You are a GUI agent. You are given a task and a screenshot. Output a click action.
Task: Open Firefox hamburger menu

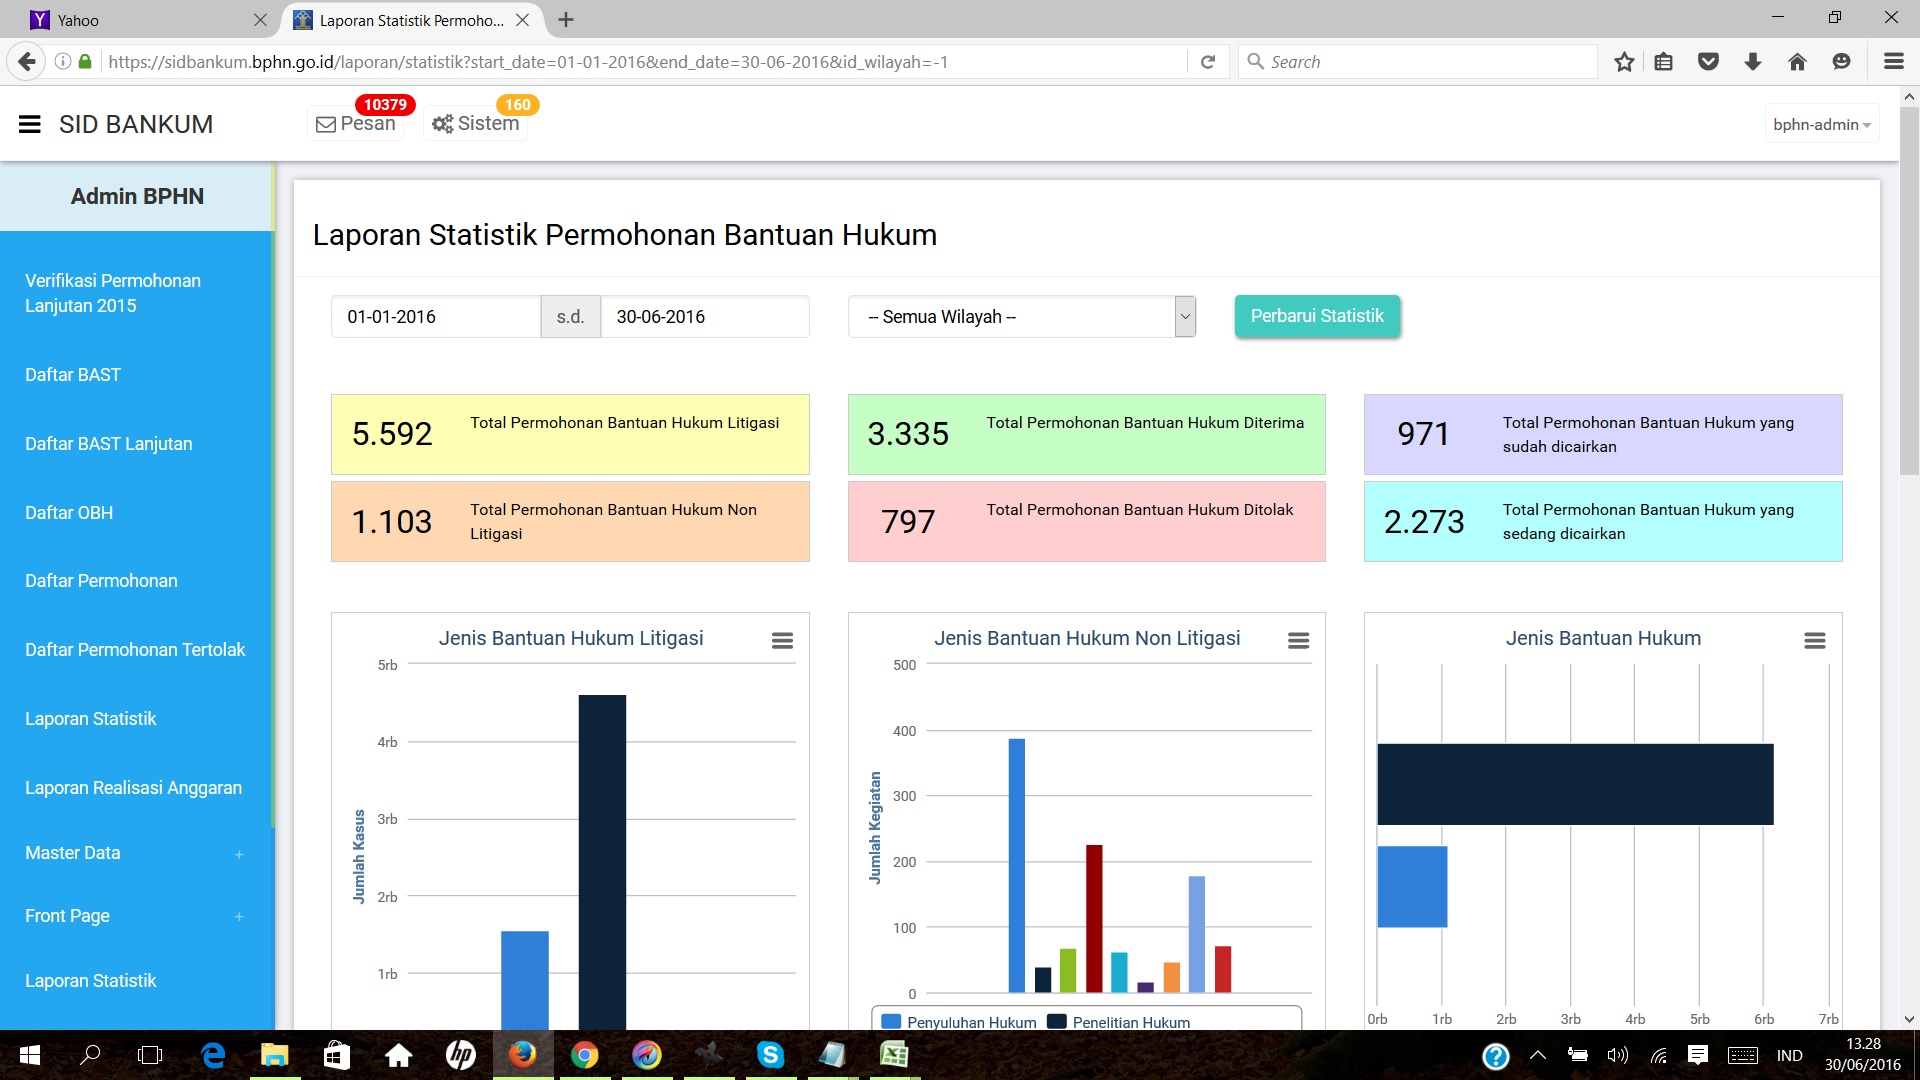click(x=1893, y=62)
